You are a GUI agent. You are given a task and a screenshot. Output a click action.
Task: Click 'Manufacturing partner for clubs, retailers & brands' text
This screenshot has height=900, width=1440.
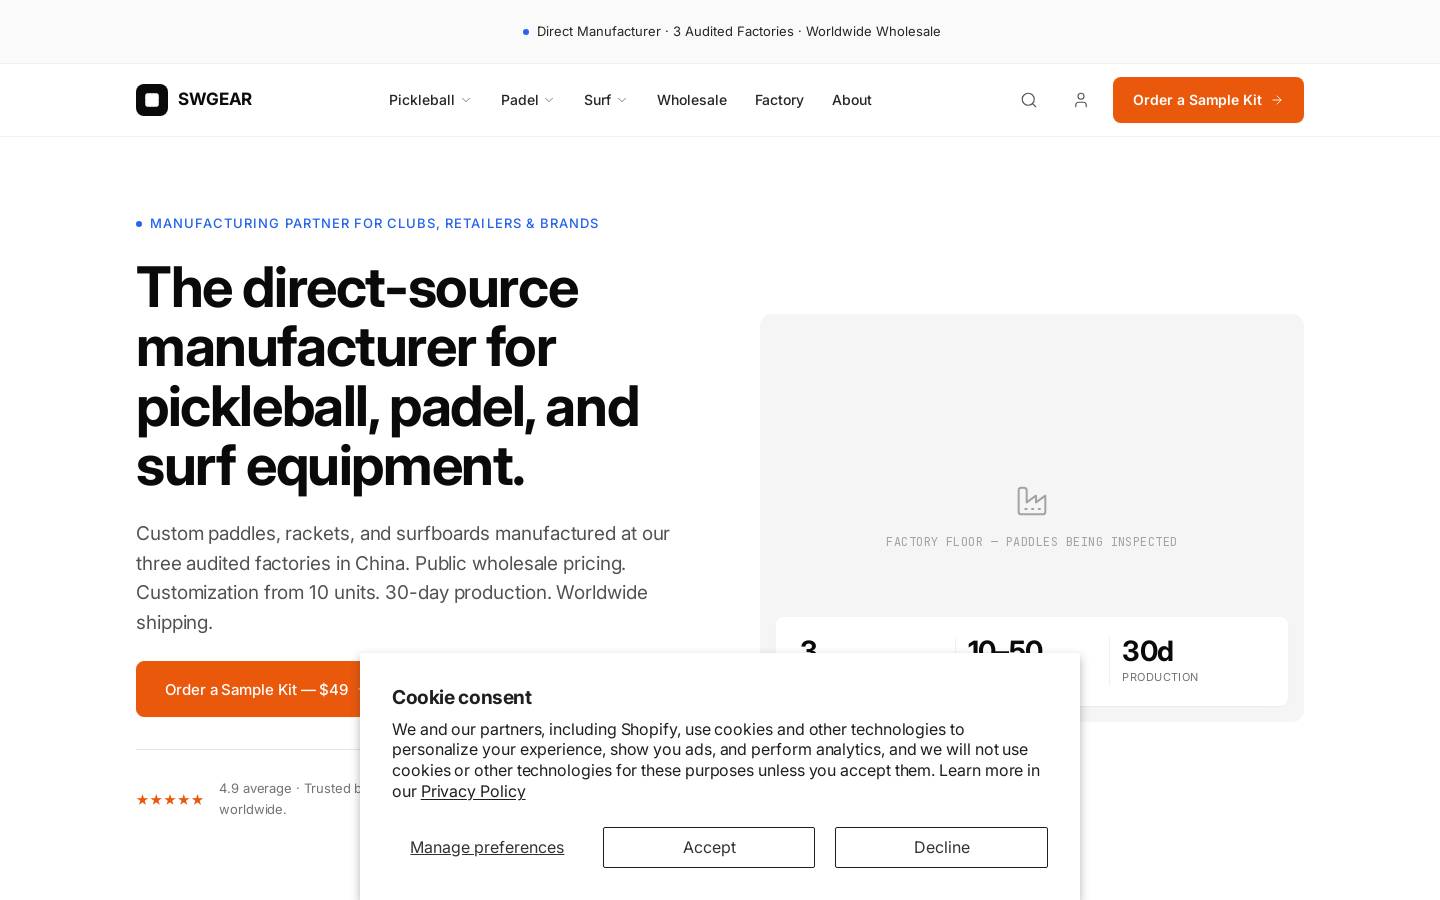pos(374,223)
